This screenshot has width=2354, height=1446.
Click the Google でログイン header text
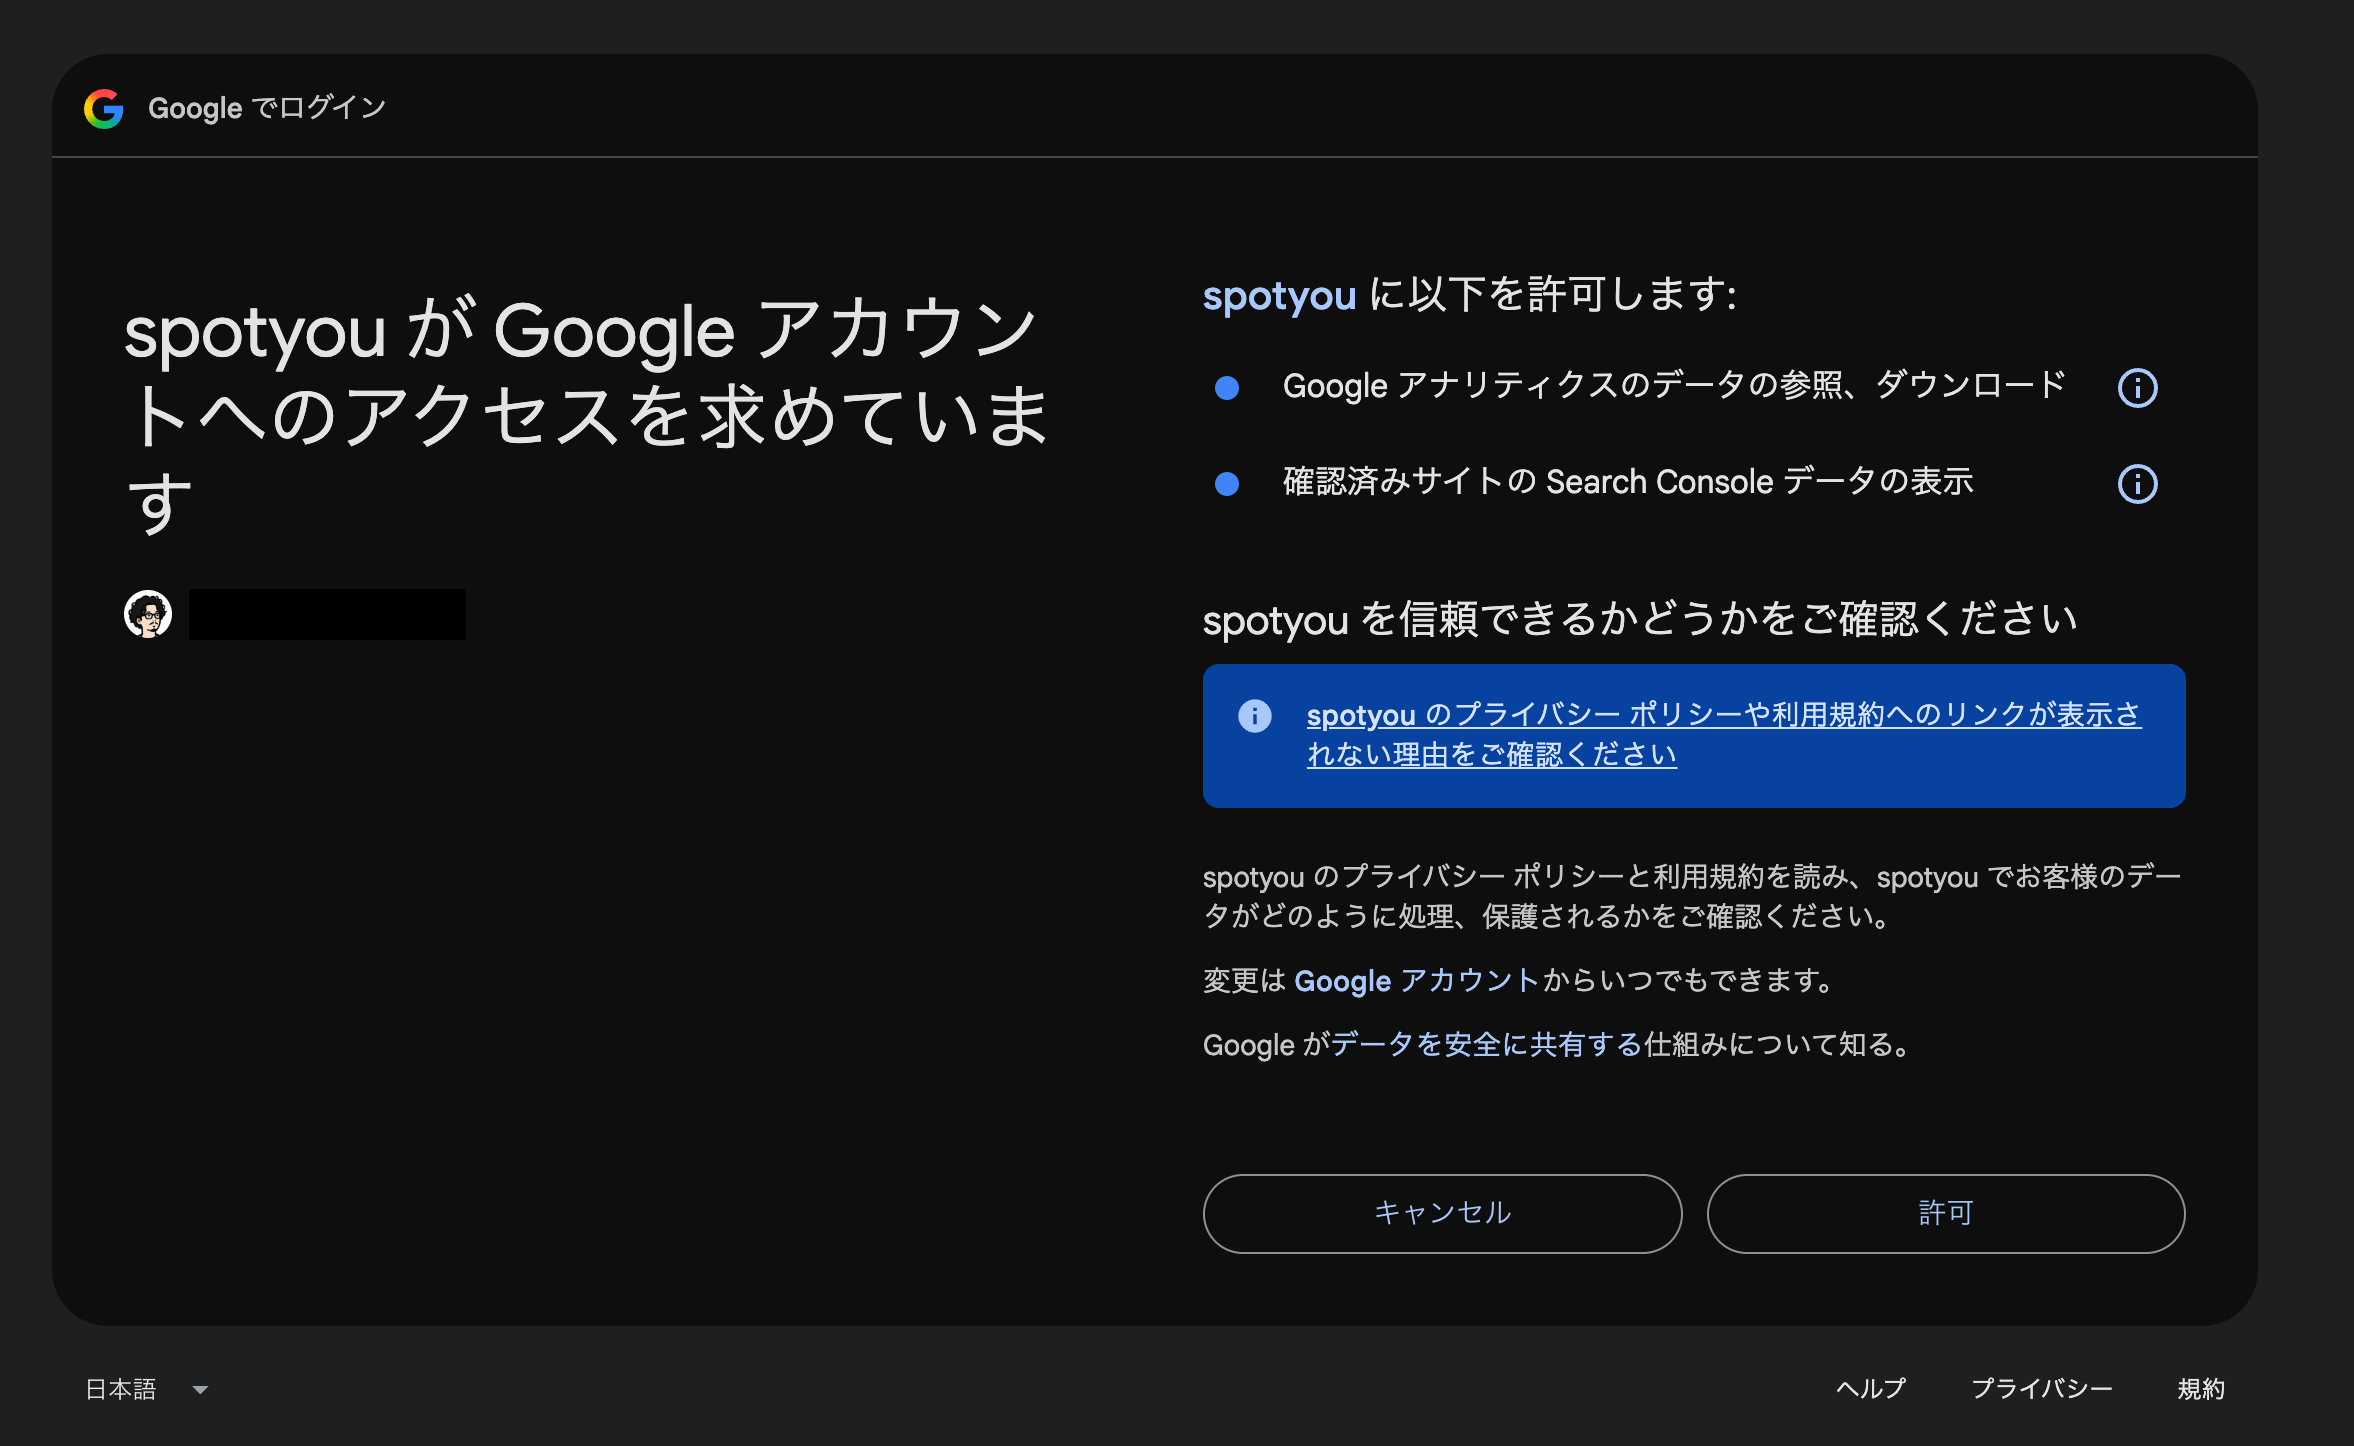point(267,108)
